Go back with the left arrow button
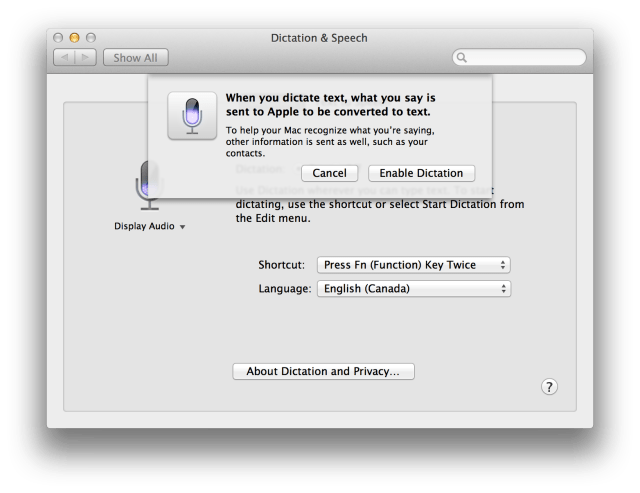 point(64,58)
